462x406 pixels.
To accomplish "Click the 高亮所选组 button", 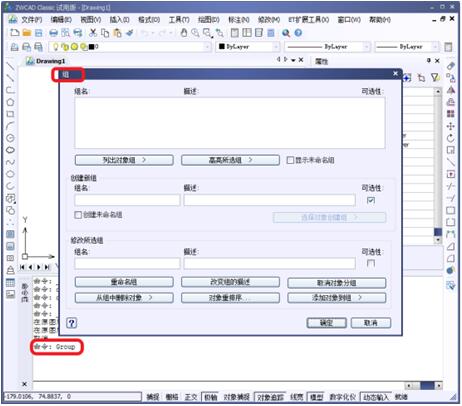I will pyautogui.click(x=230, y=160).
